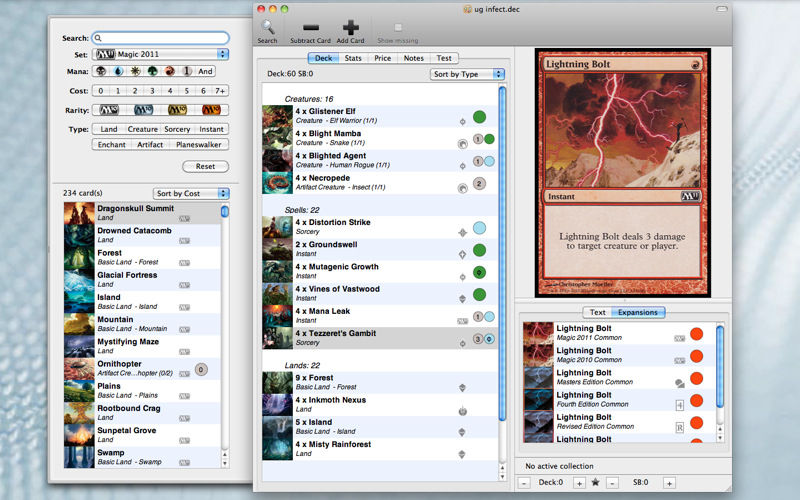
Task: Click the search input field
Action: pyautogui.click(x=160, y=38)
